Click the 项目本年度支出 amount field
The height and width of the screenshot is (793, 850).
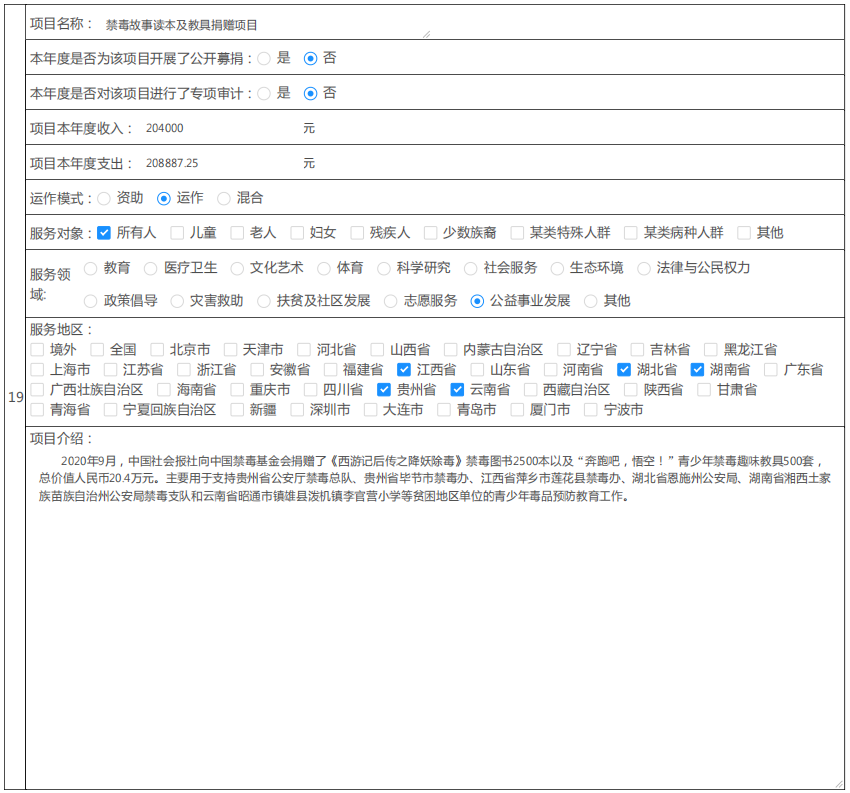[x=220, y=163]
